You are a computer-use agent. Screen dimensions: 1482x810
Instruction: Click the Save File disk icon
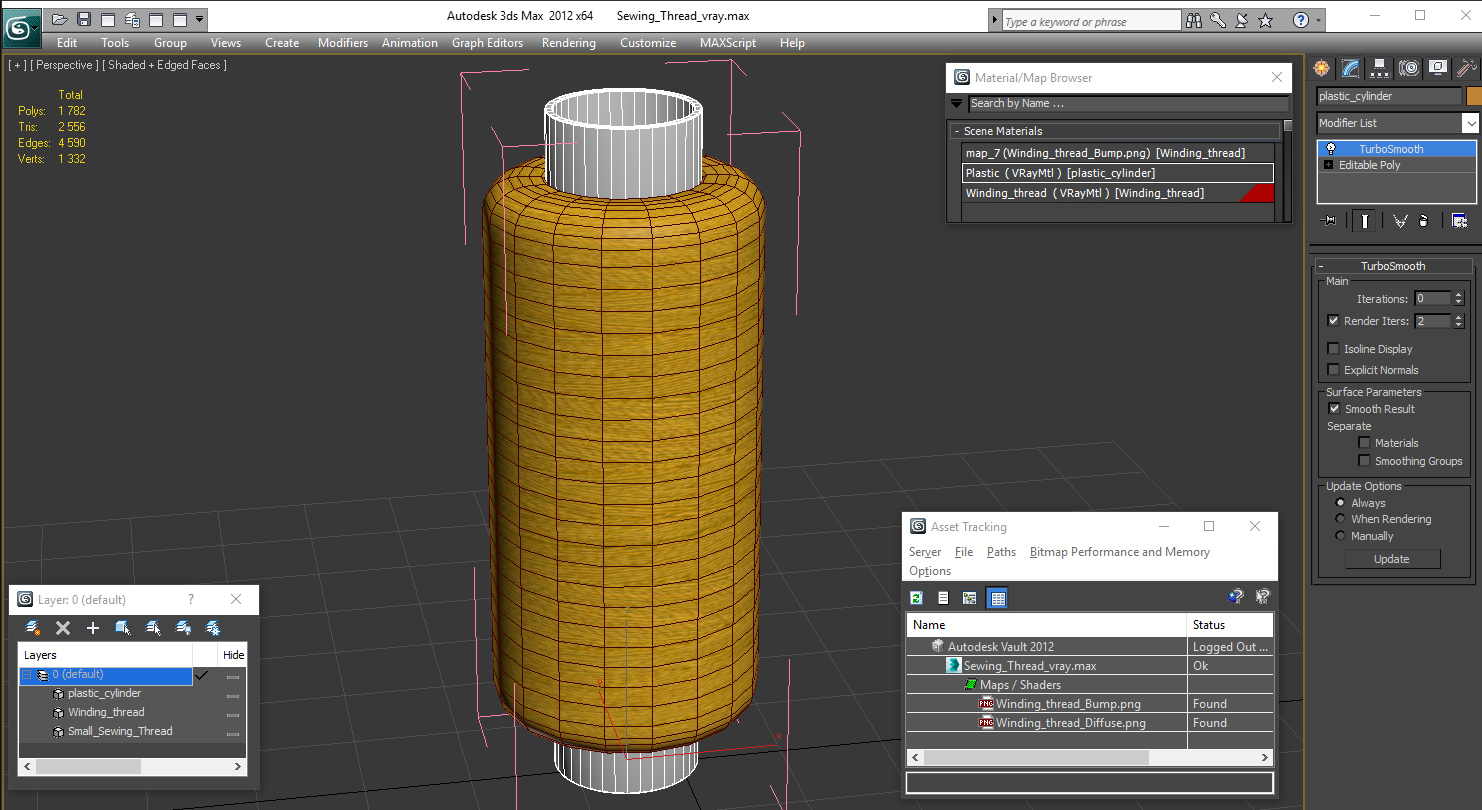point(84,19)
